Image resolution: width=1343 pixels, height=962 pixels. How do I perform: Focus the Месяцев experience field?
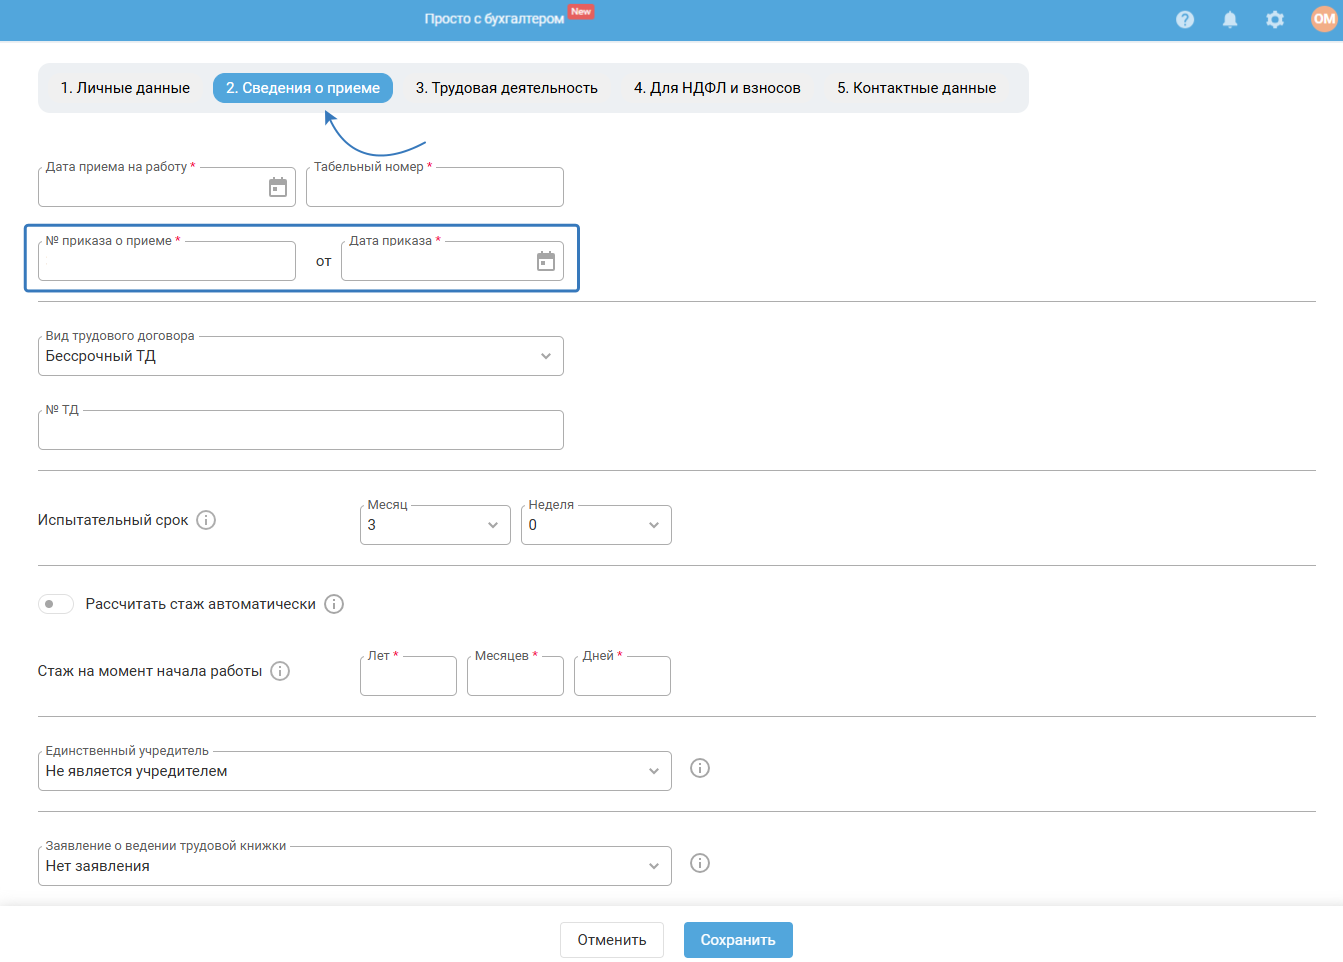point(515,676)
